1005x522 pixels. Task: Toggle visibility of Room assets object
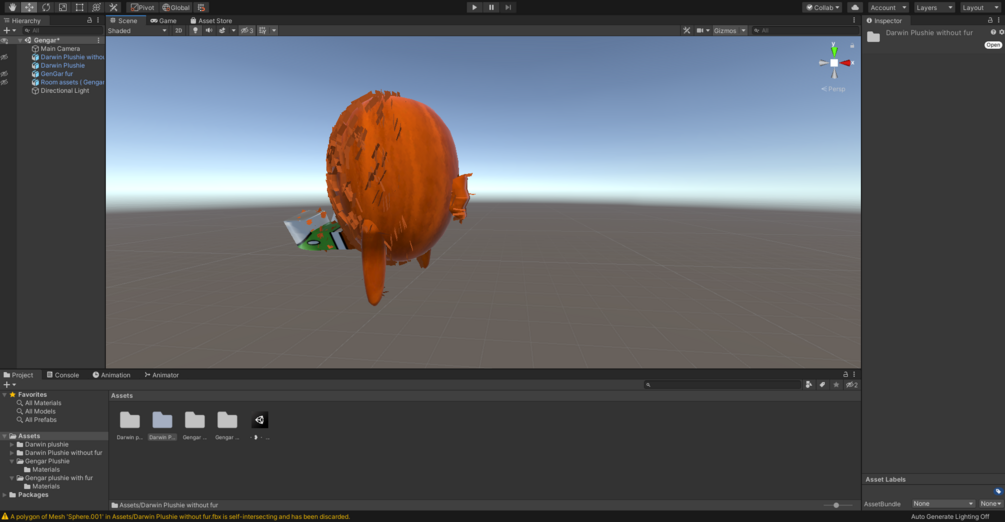pyautogui.click(x=4, y=82)
